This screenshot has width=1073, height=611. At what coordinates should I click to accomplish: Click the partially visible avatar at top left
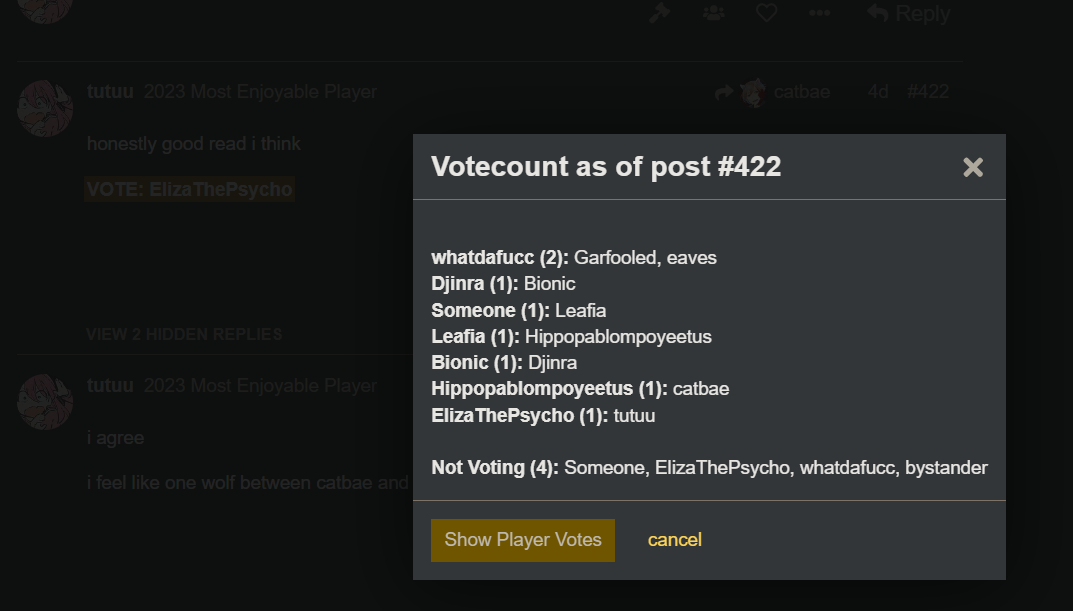(x=45, y=10)
